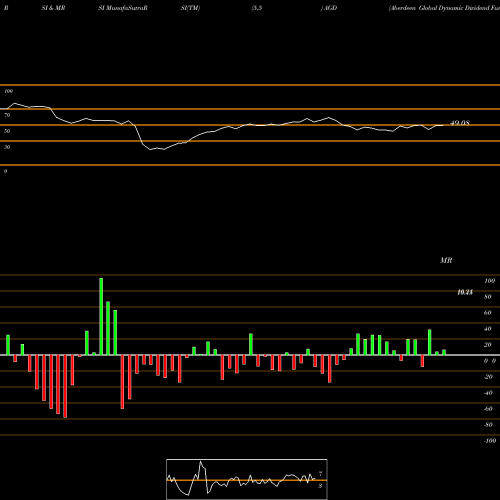Click the RSI left axis label 0

pos(5,171)
